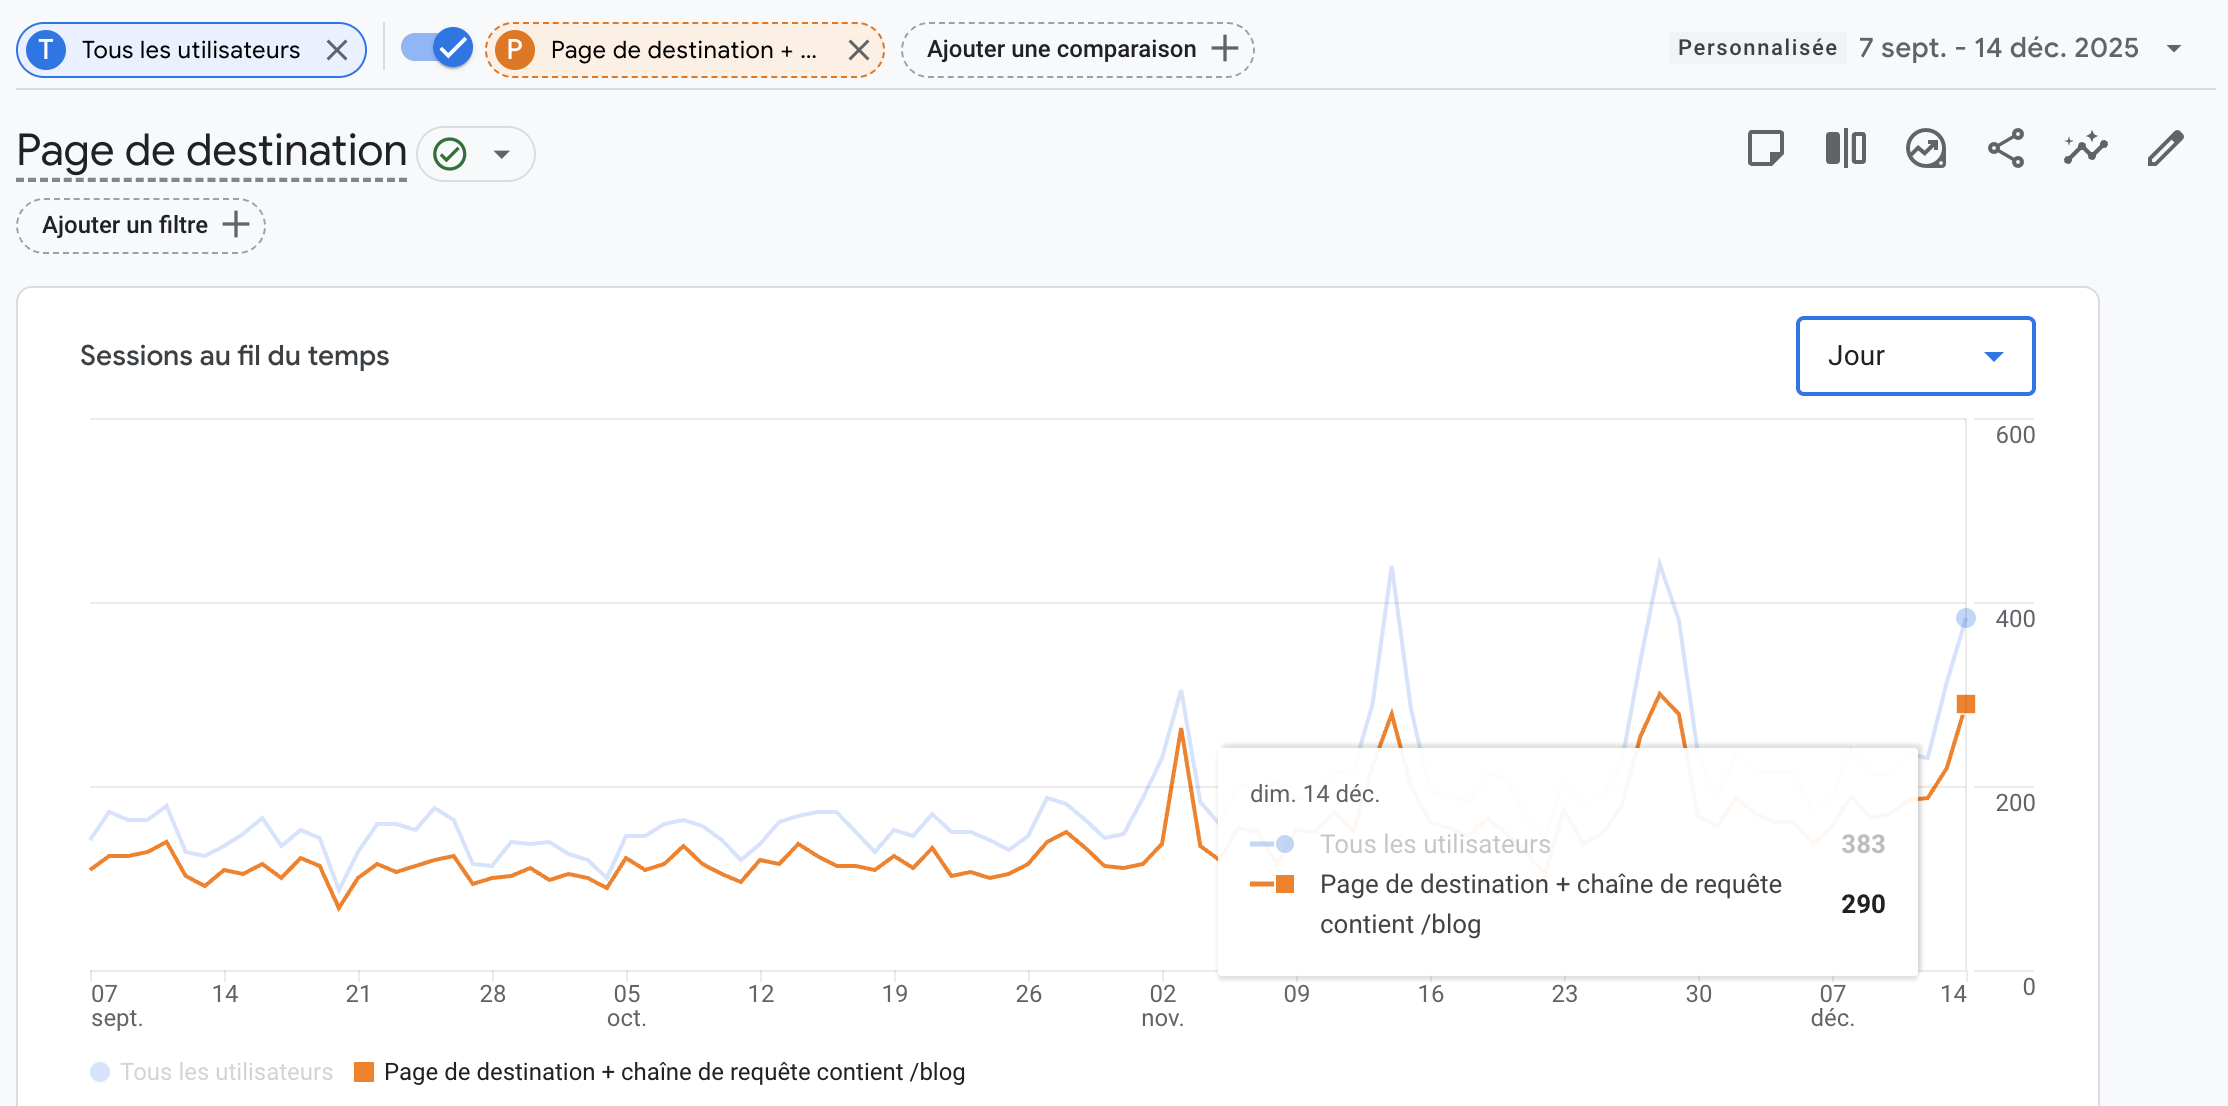Click the light blue legend circle swatch
2228x1106 pixels.
pyautogui.click(x=100, y=1072)
